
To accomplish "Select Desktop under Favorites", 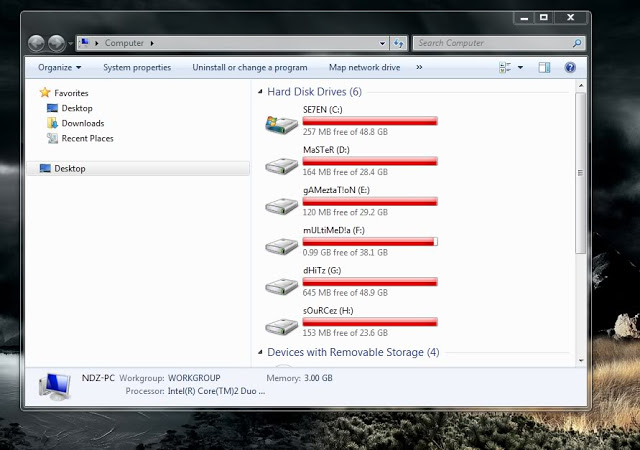I will tap(77, 108).
